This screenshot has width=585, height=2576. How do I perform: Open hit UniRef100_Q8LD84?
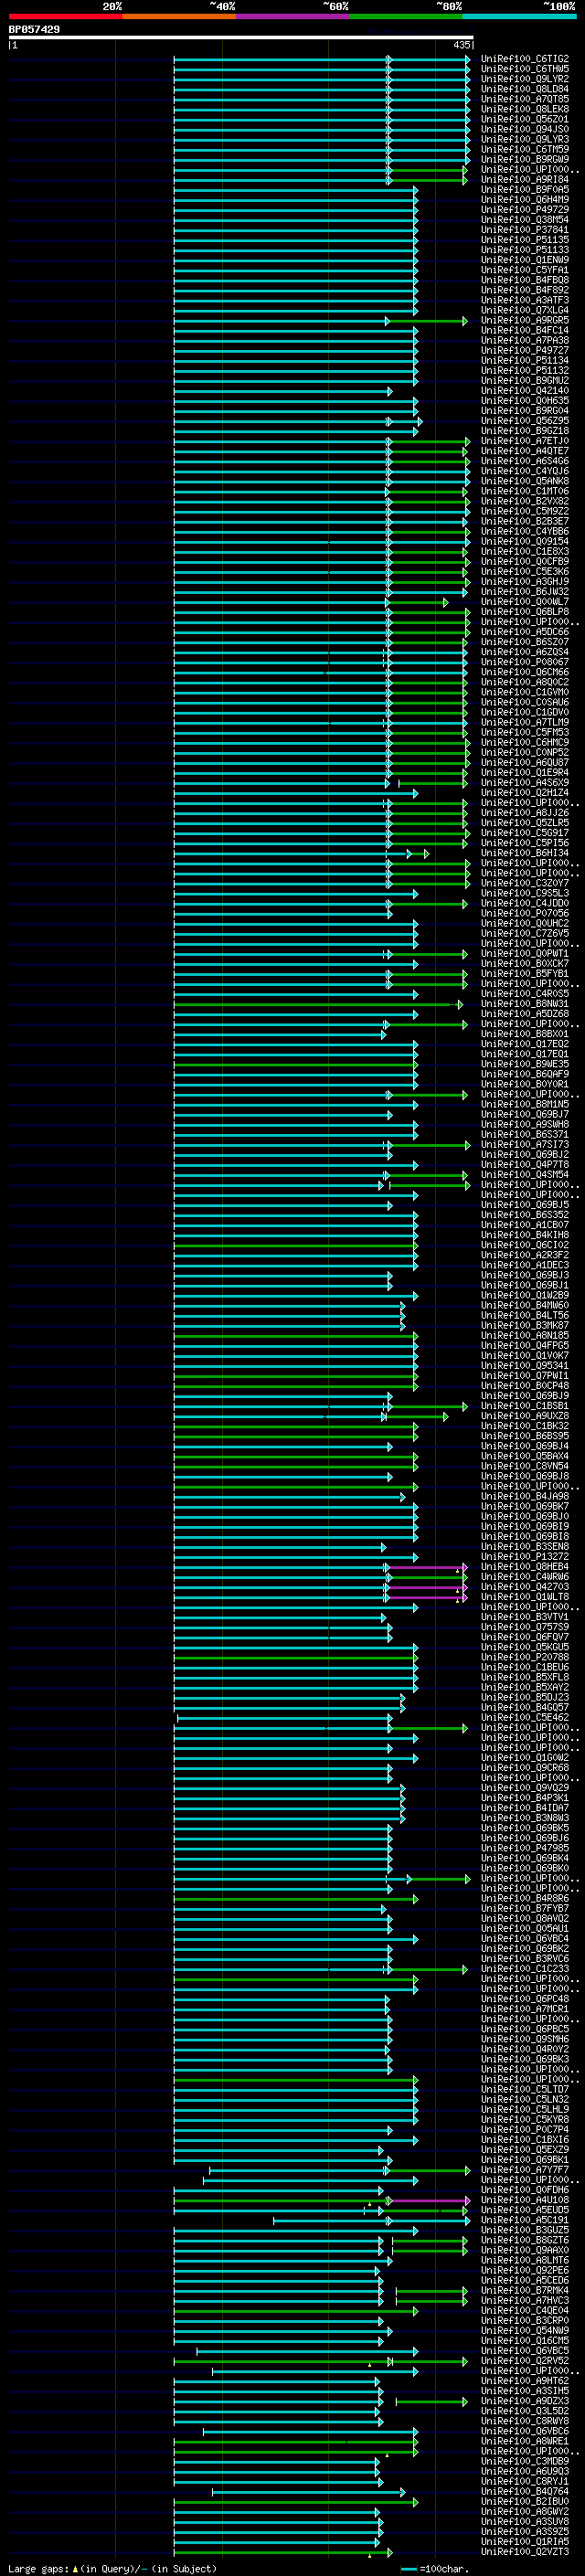tap(524, 89)
